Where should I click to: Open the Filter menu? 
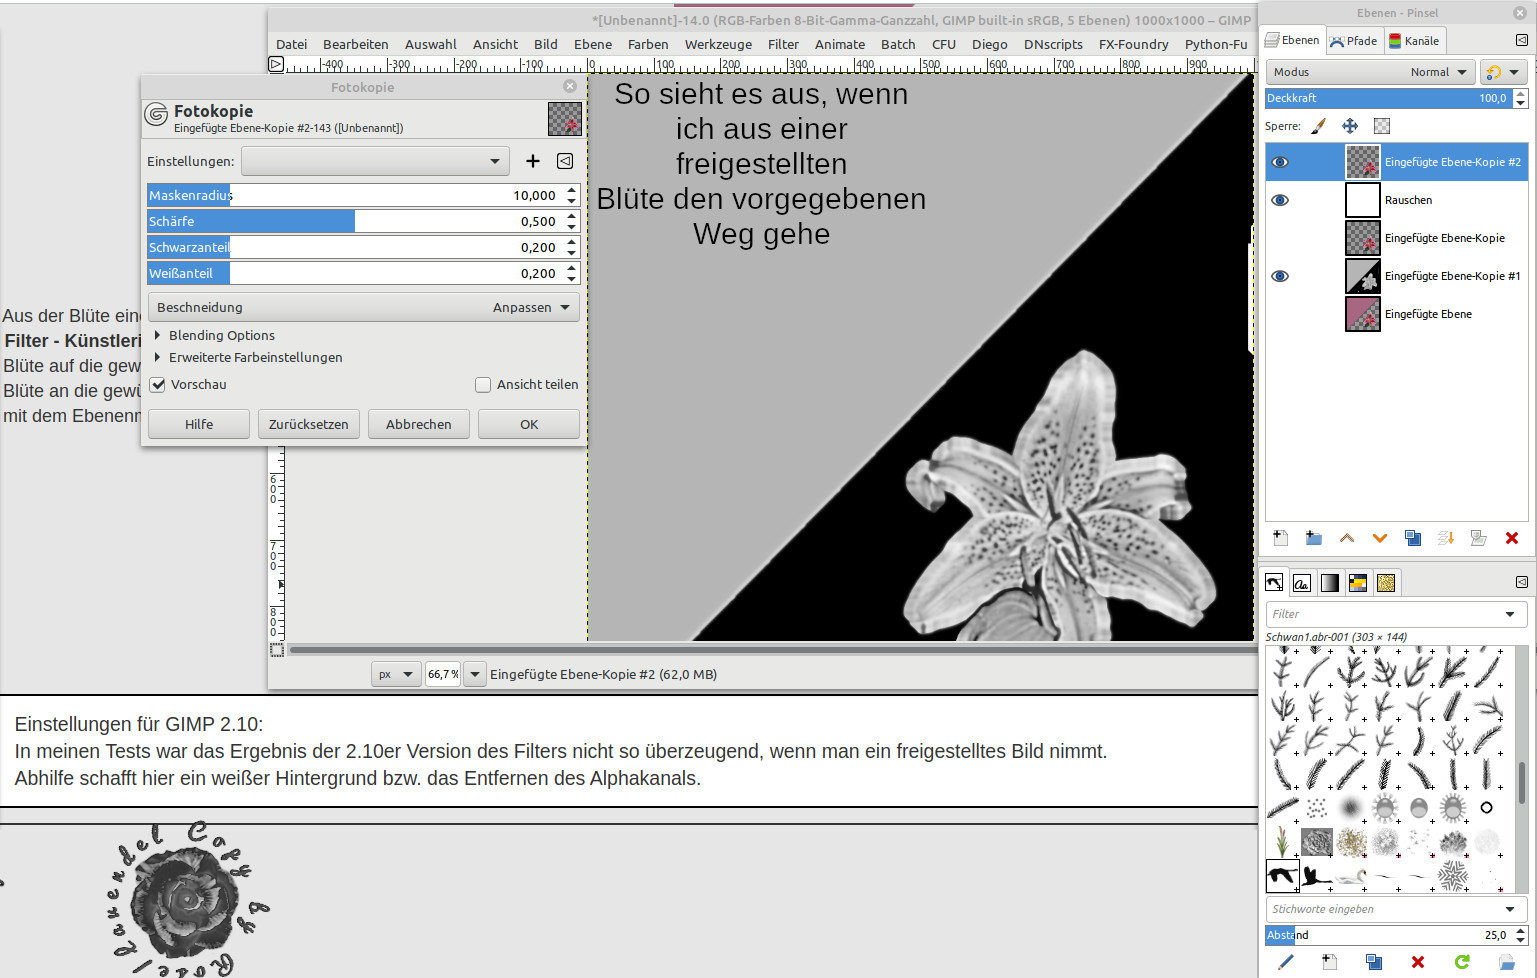pyautogui.click(x=783, y=44)
